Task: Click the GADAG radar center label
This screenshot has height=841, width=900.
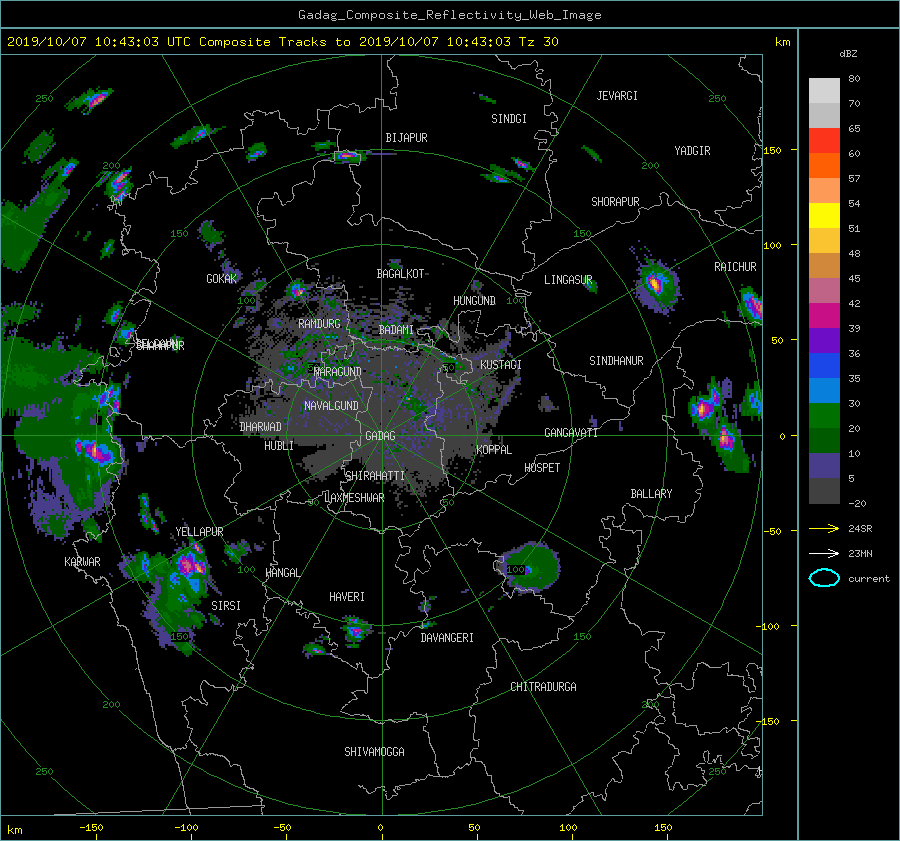Action: click(x=381, y=436)
